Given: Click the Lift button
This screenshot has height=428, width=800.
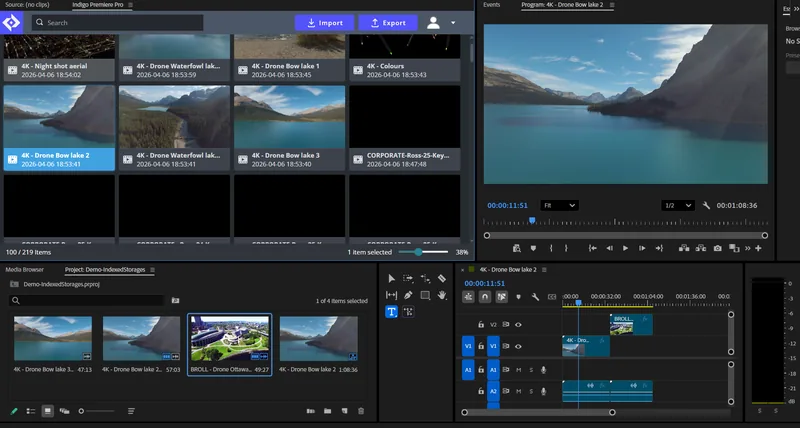Looking at the screenshot, I should (684, 248).
